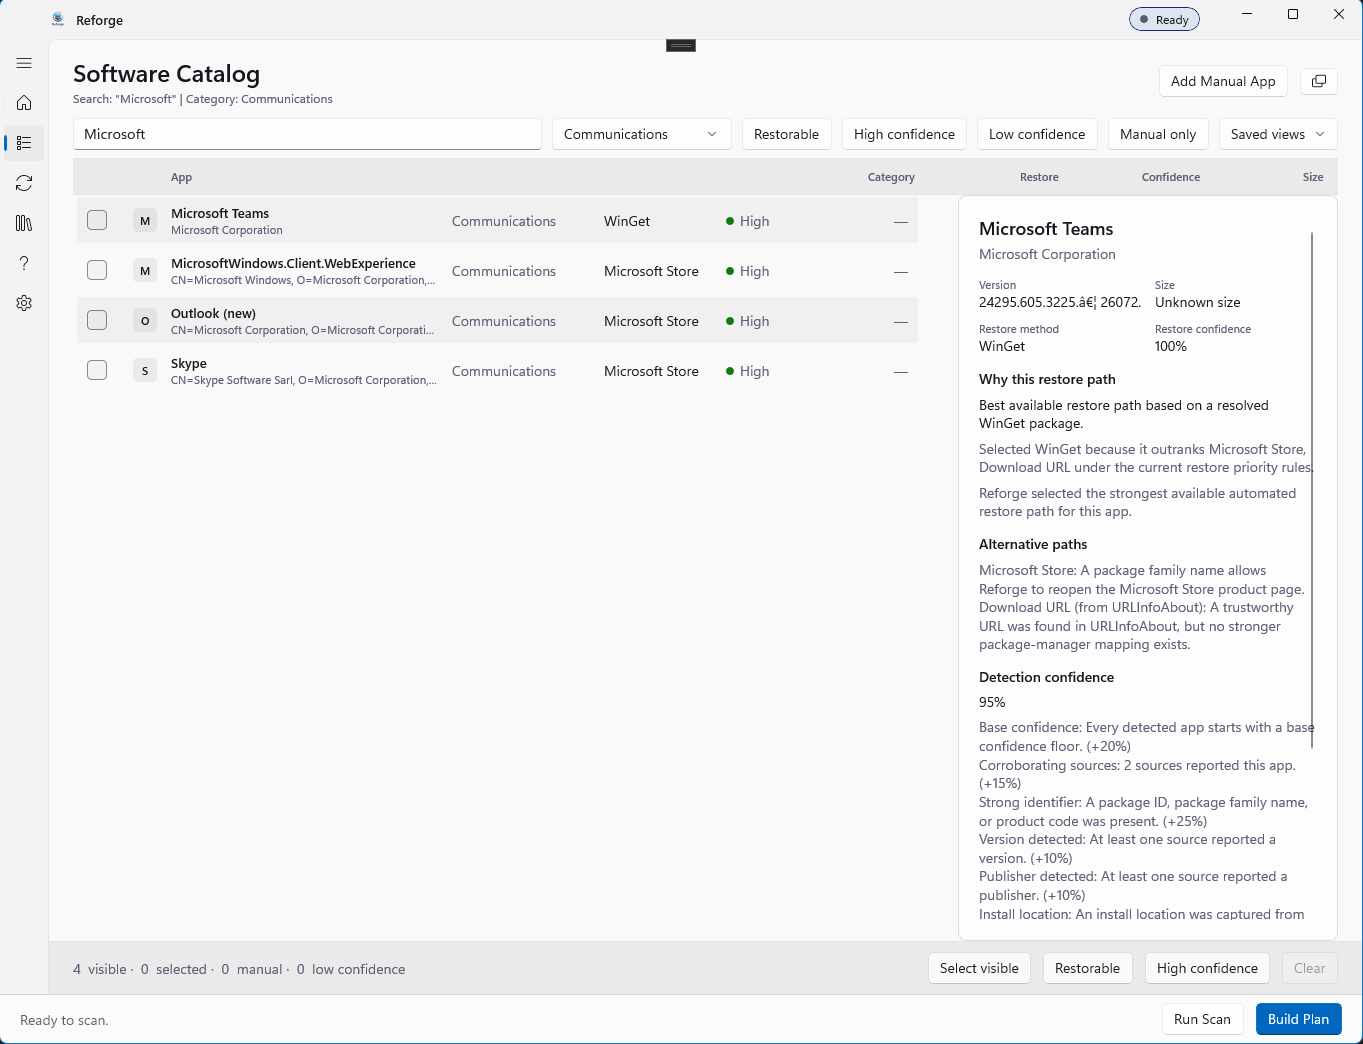Check the MicrosoftWindows.Client.WebExperience checkbox

pyautogui.click(x=97, y=270)
